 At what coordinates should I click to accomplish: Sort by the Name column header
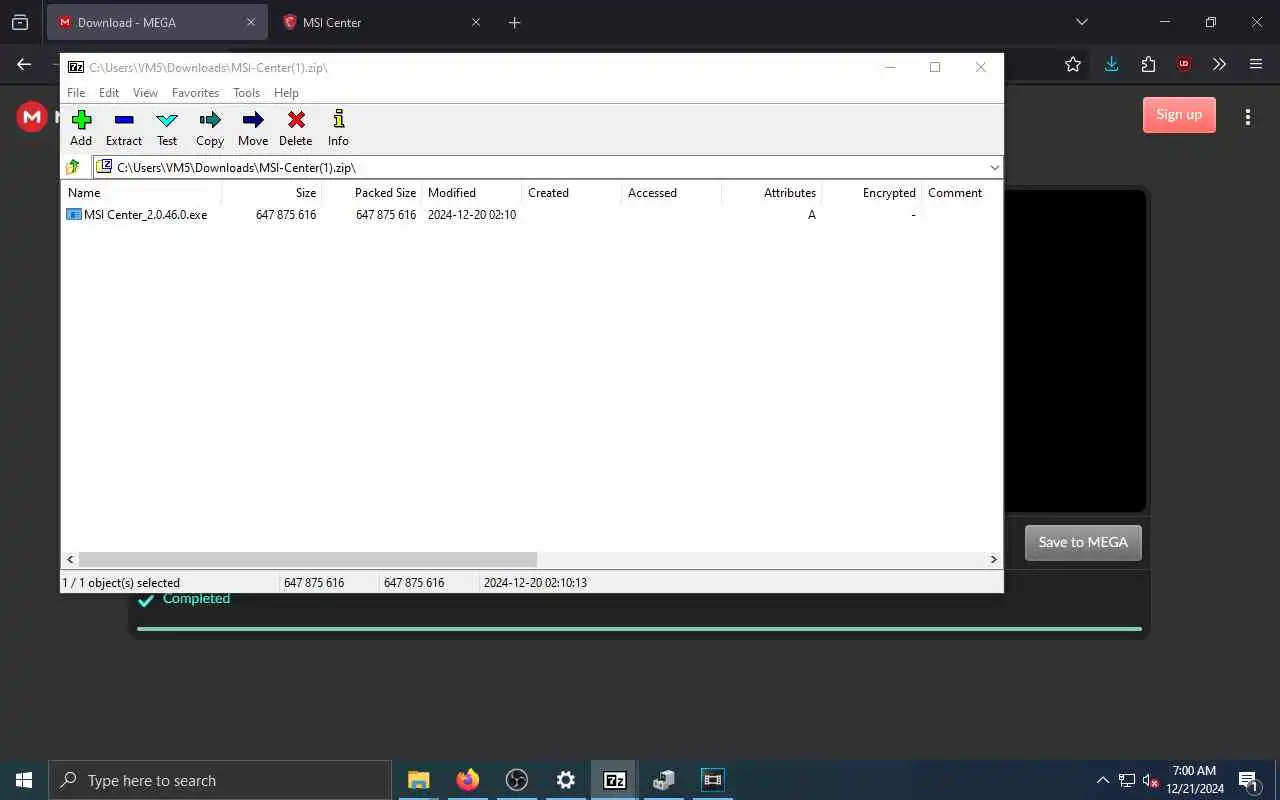coord(142,193)
